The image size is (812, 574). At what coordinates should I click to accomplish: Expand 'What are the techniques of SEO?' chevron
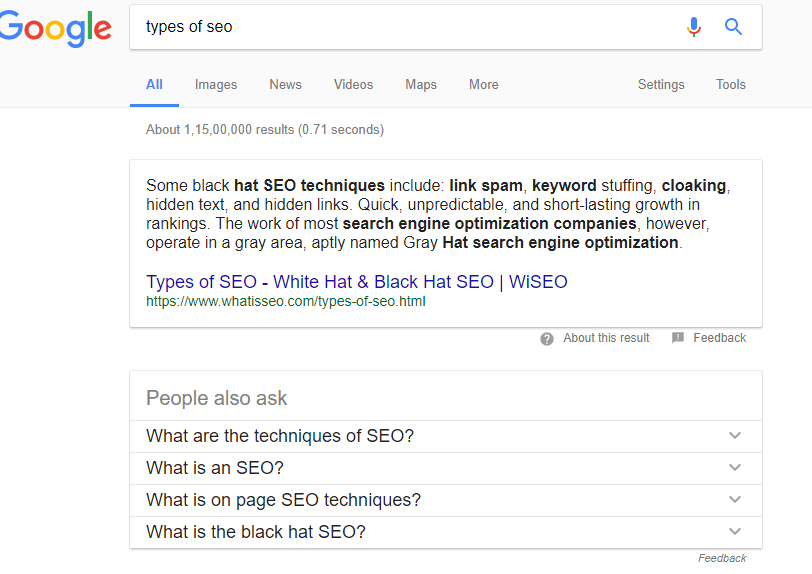(735, 436)
